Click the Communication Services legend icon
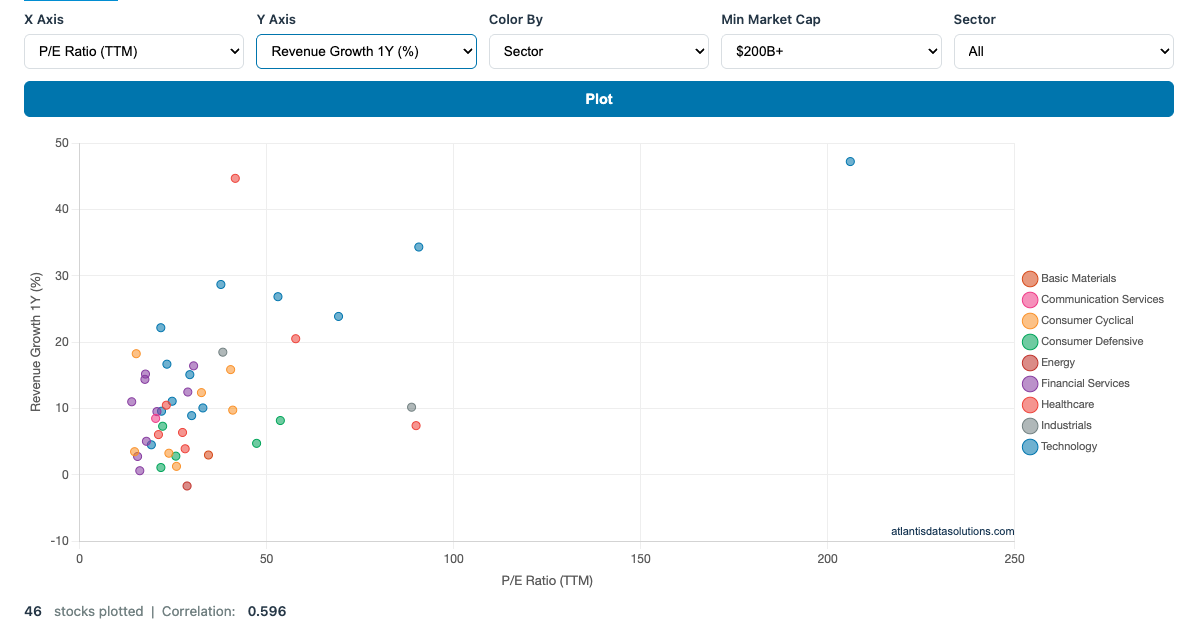Viewport: 1191px width, 635px height. point(1027,299)
